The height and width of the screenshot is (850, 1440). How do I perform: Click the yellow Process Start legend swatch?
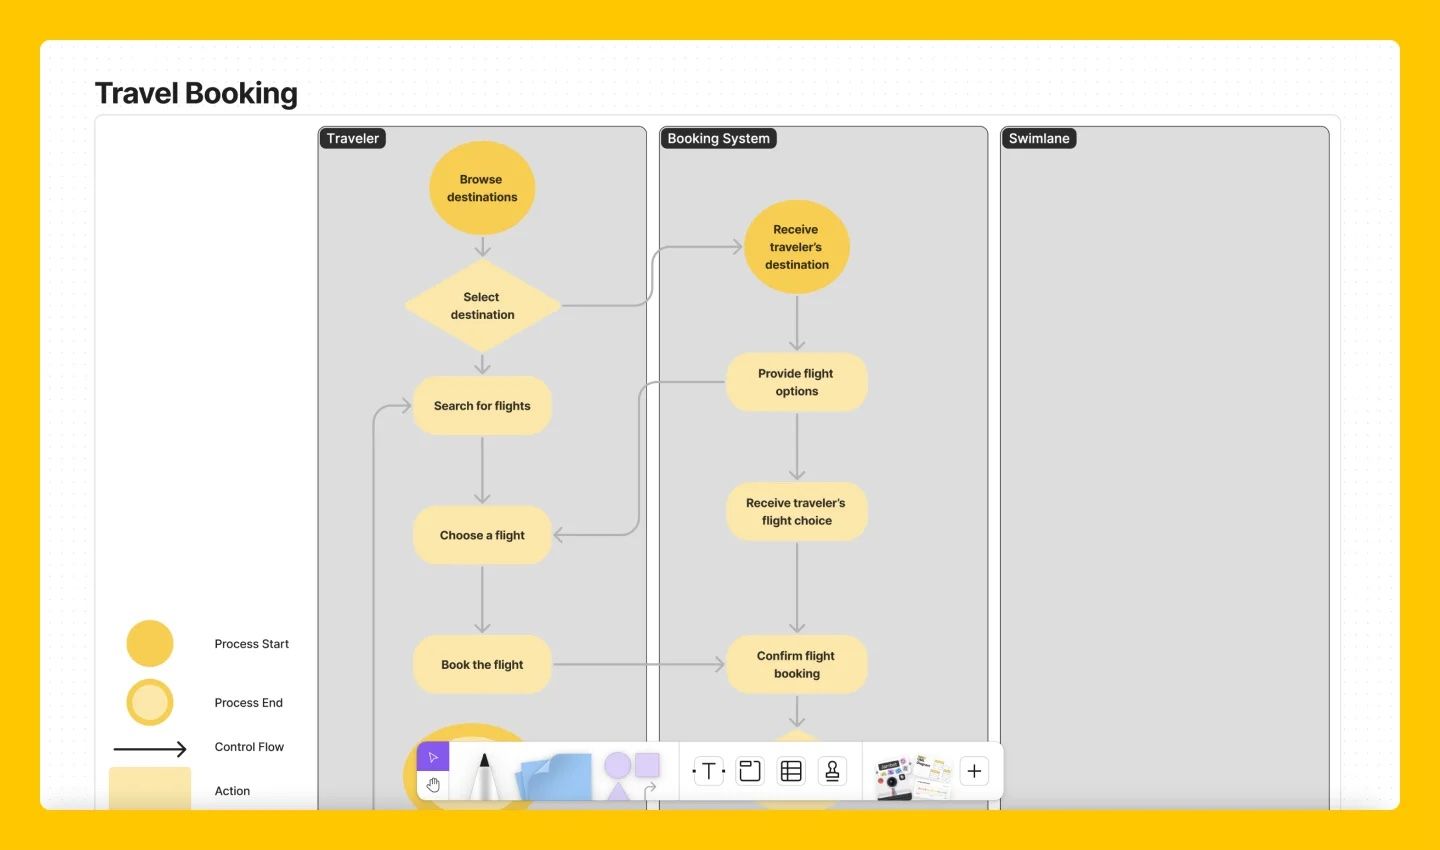pyautogui.click(x=149, y=643)
